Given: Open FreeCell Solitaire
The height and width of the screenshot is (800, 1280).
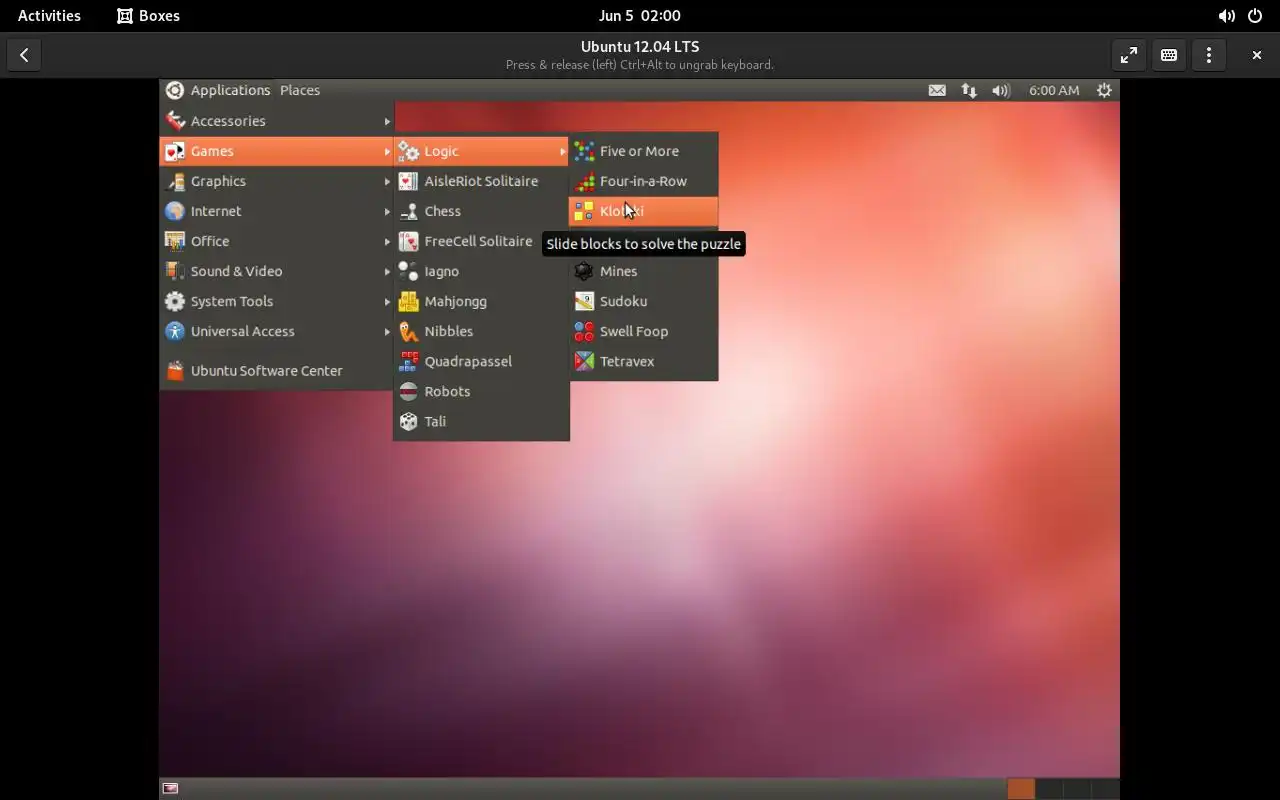Looking at the screenshot, I should point(481,241).
